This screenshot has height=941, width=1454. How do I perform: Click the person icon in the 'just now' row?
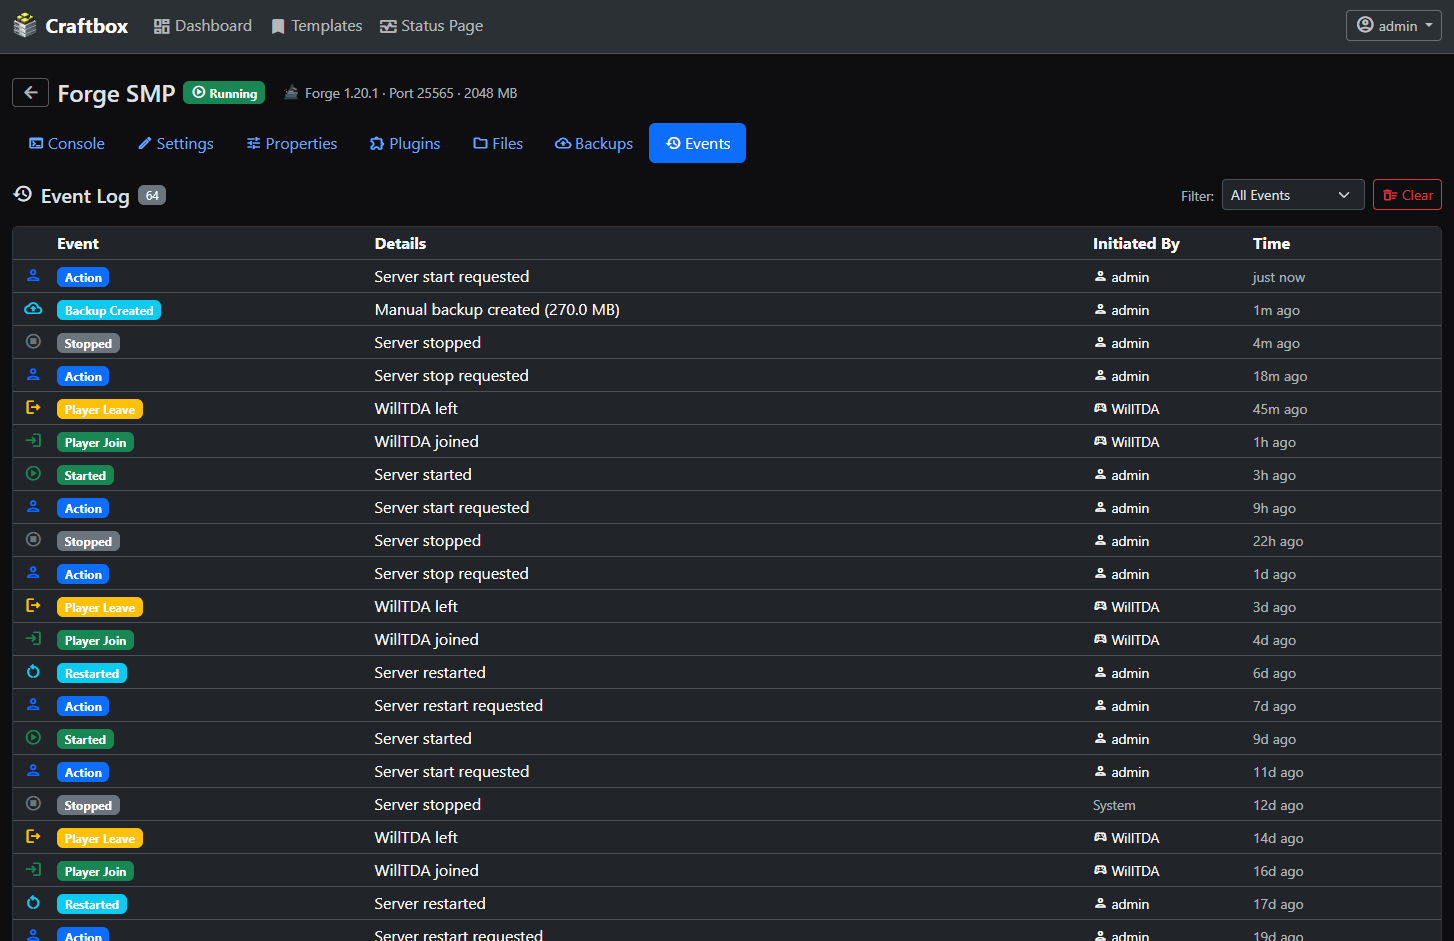[33, 276]
